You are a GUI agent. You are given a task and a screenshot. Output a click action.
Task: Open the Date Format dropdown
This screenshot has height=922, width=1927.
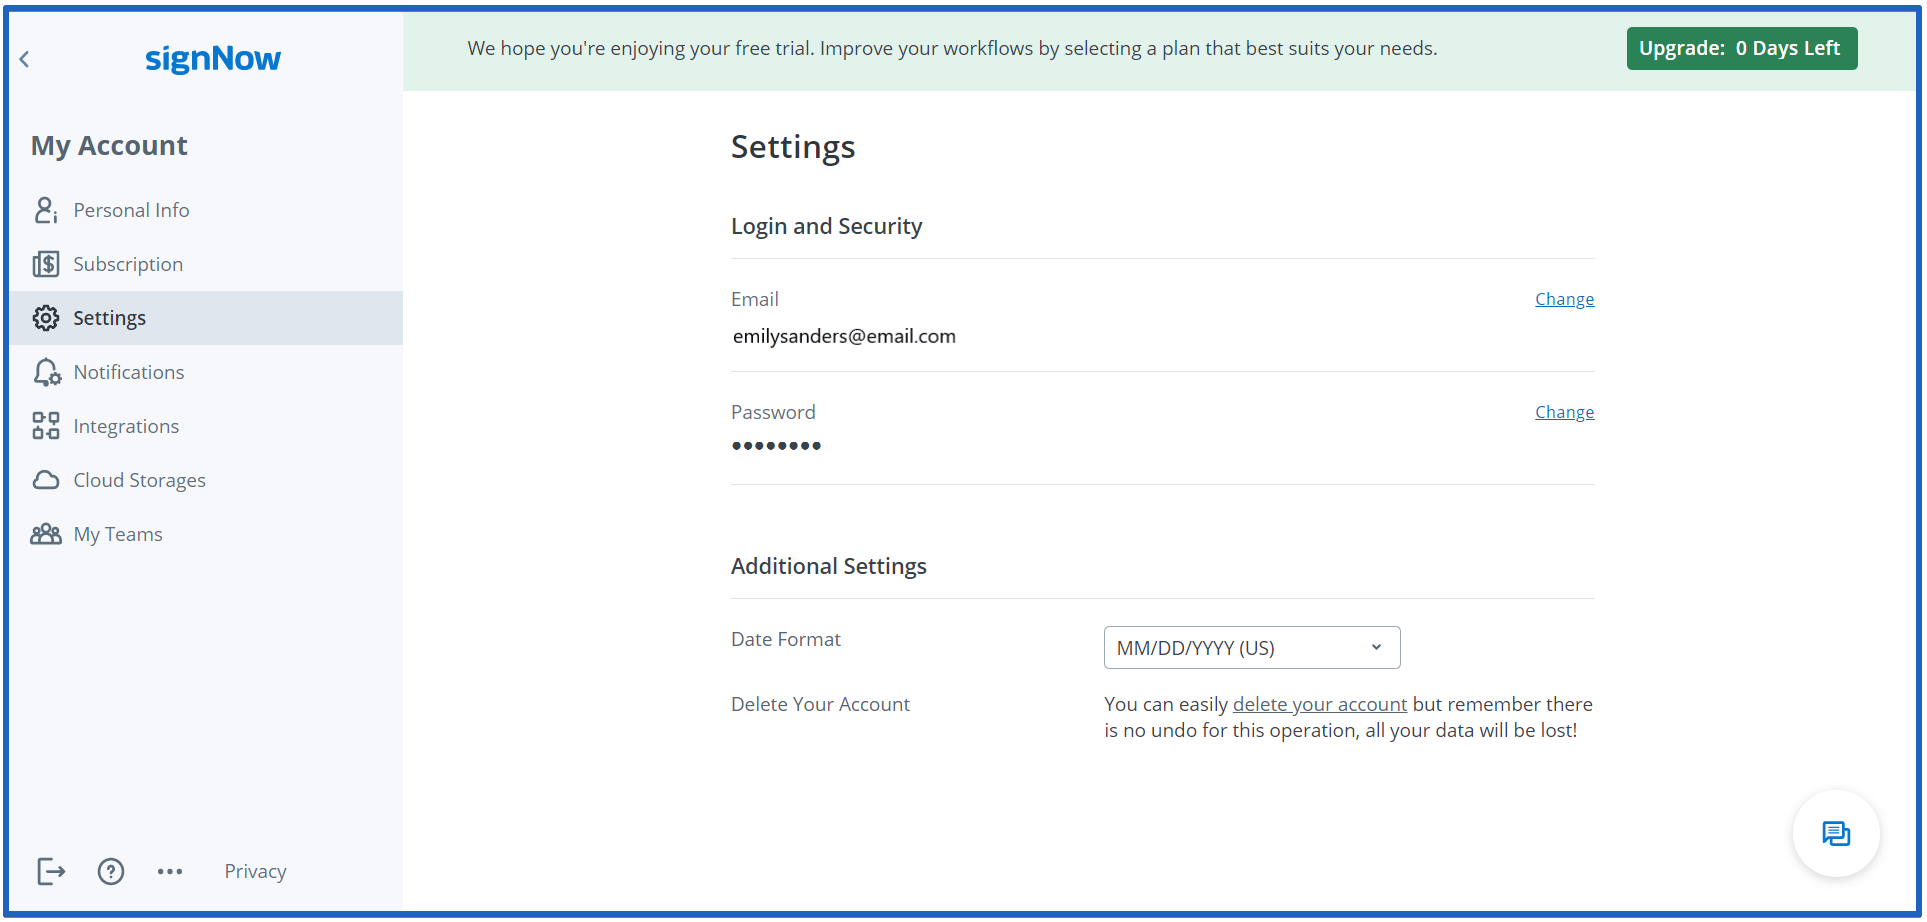coord(1251,648)
